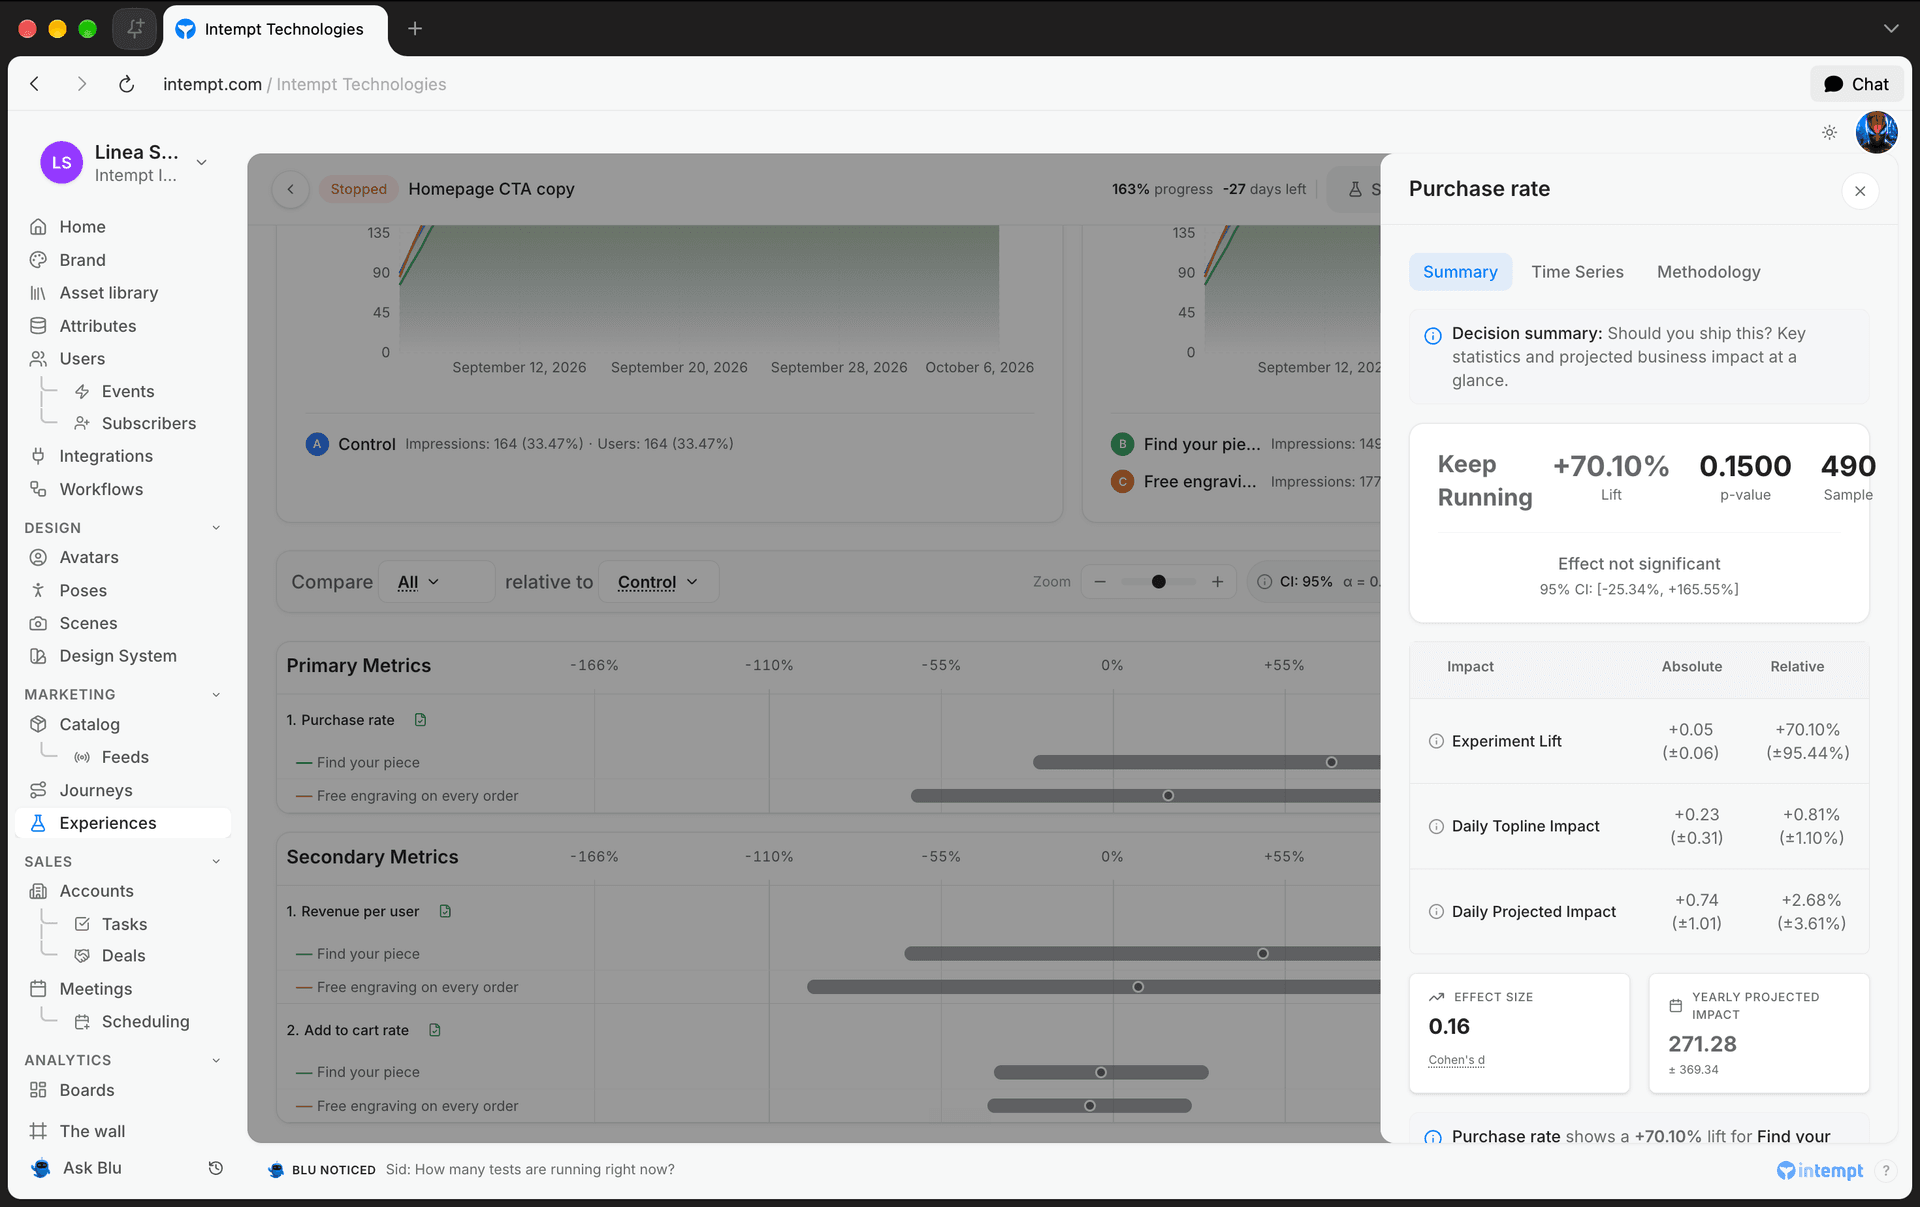Open document icon next to Purchase rate metric
The height and width of the screenshot is (1207, 1920).
(x=421, y=720)
